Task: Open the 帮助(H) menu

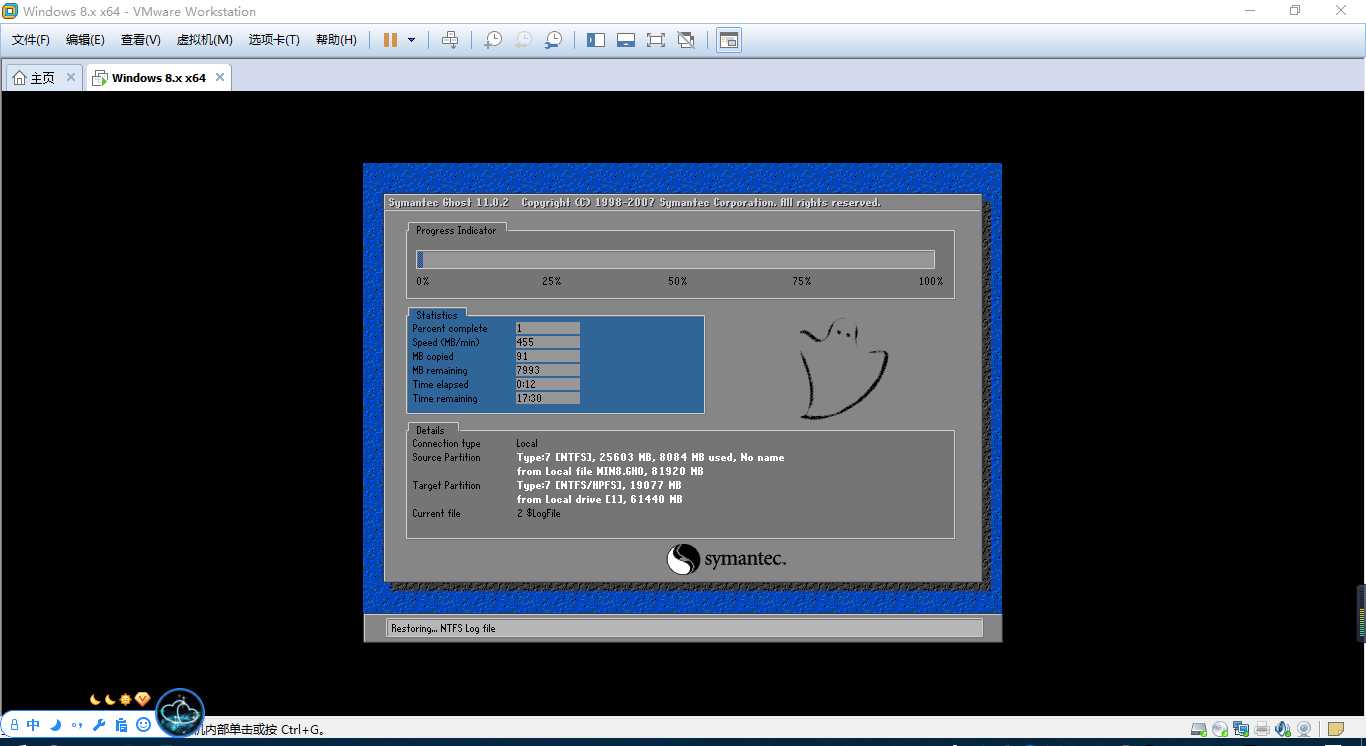Action: [336, 40]
